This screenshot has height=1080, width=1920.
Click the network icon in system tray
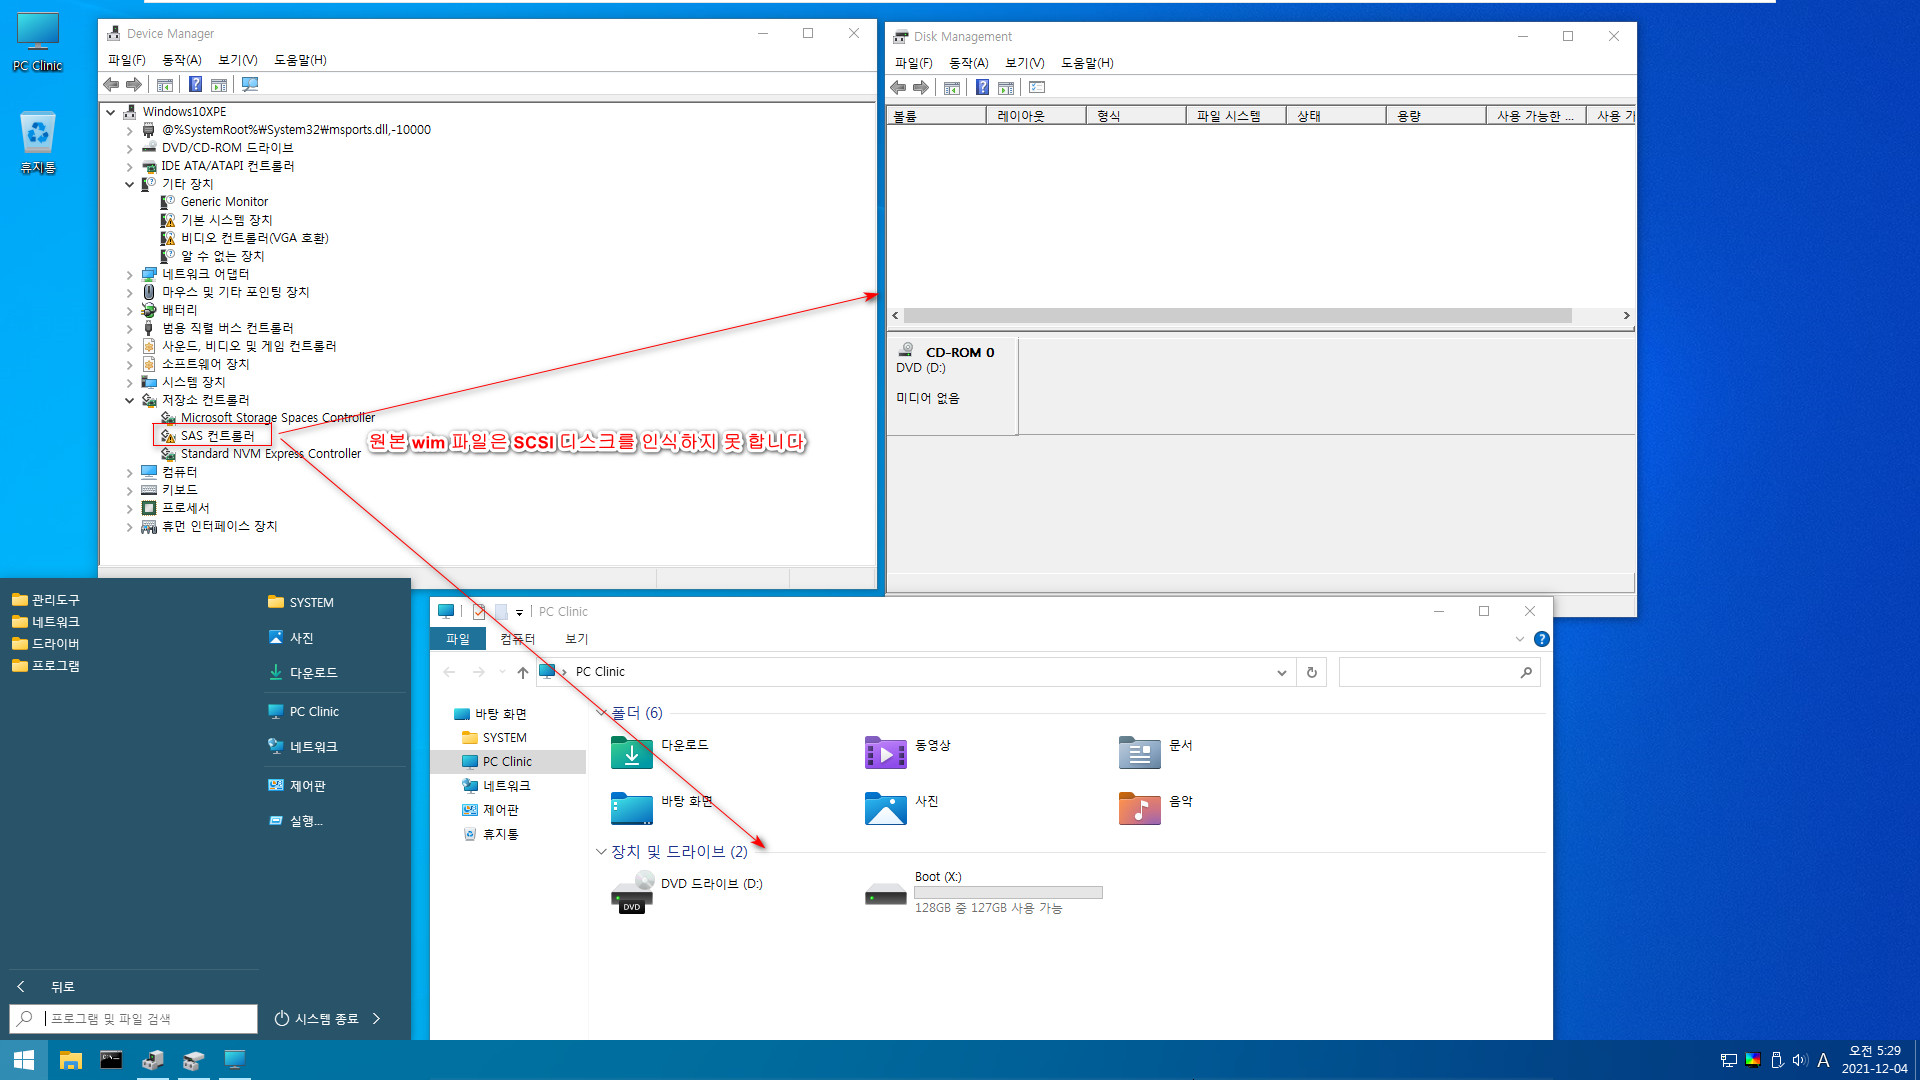tap(1728, 1060)
